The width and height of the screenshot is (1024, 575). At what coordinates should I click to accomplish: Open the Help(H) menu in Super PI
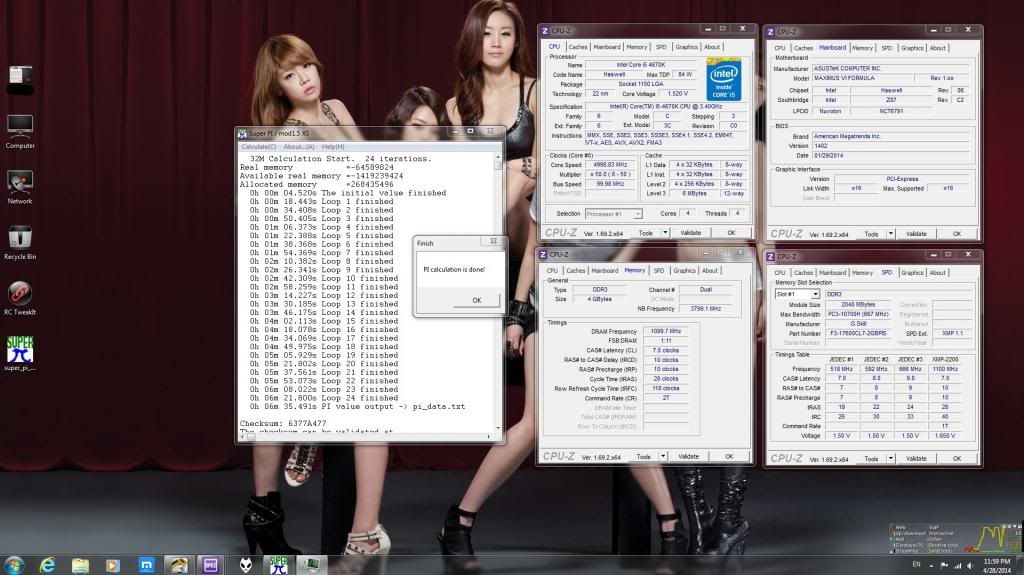(x=333, y=147)
